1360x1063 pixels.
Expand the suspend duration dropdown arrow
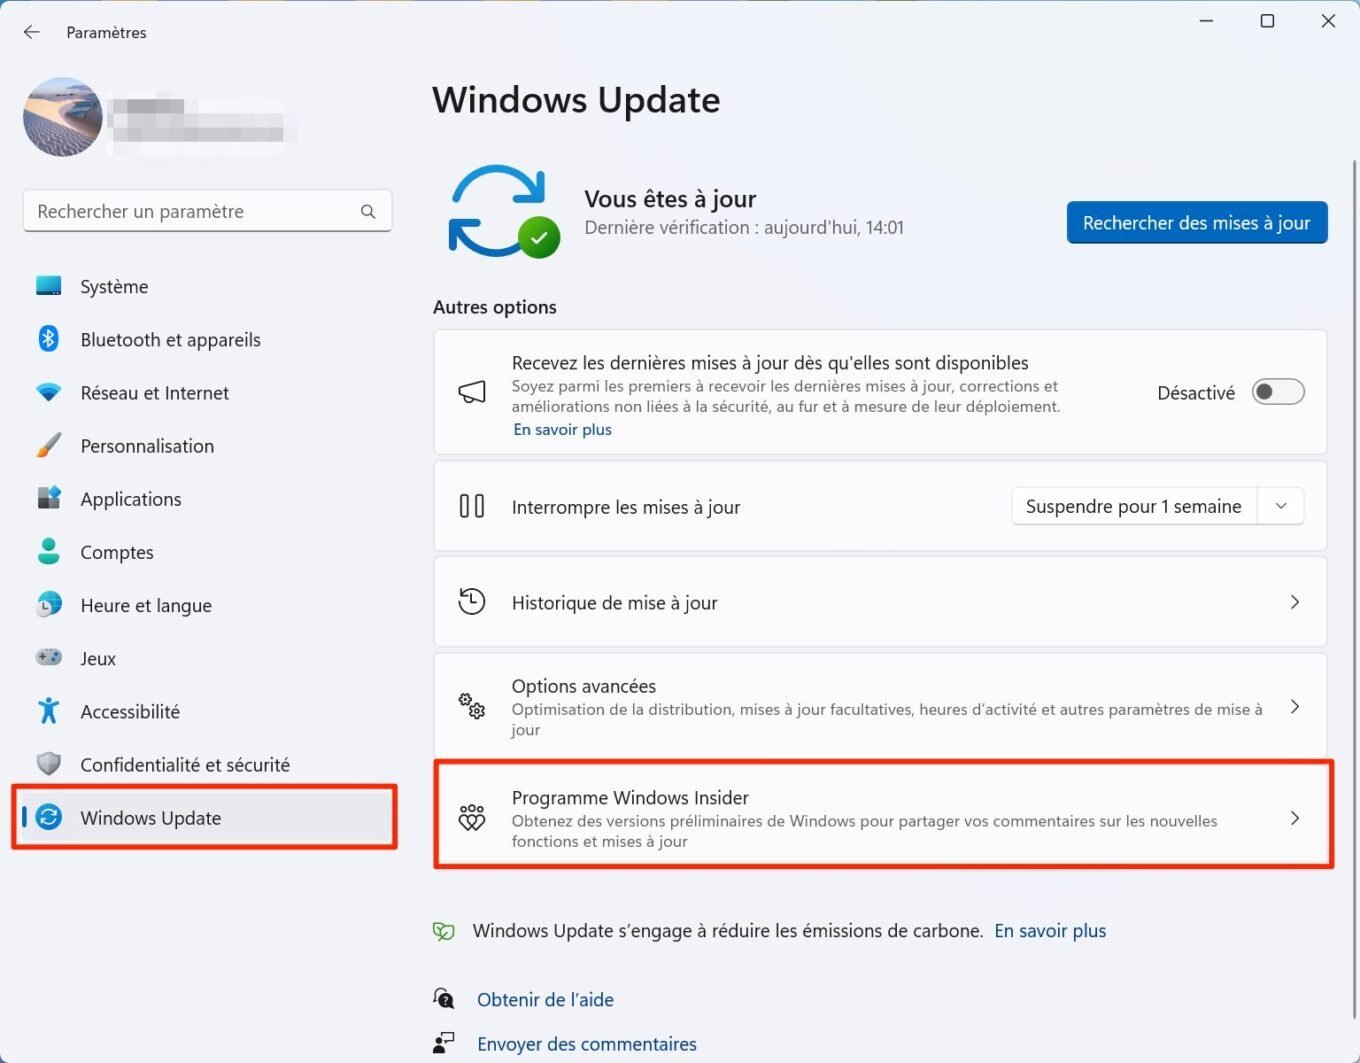(x=1281, y=506)
